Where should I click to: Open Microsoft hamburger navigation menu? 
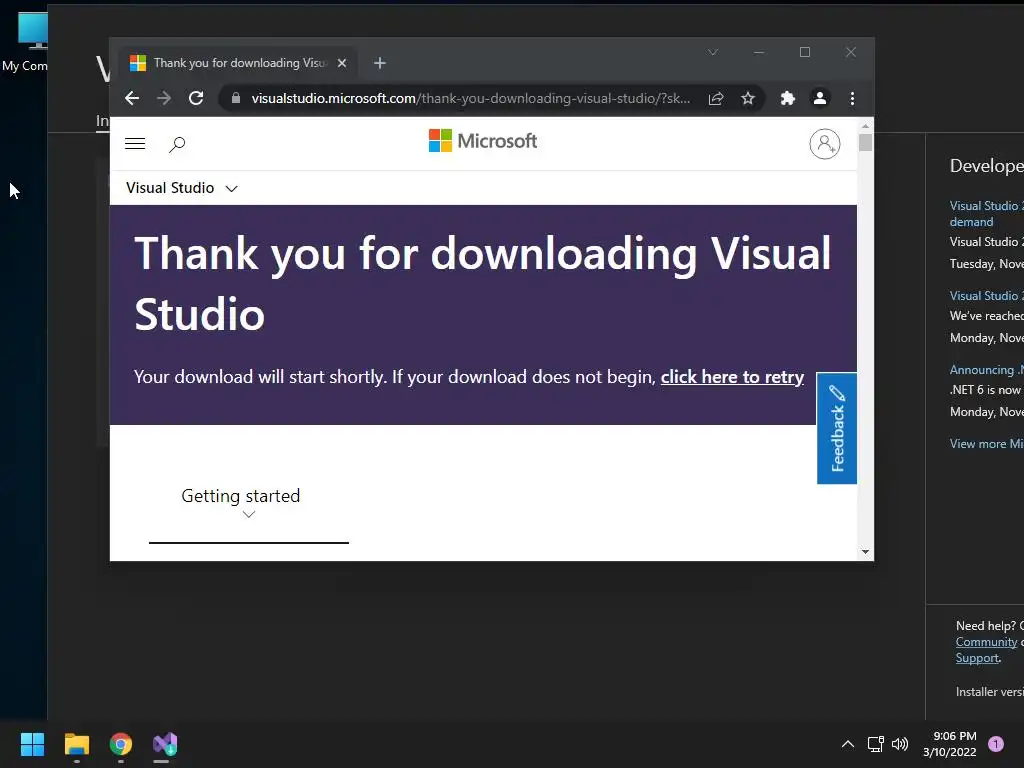pos(135,144)
